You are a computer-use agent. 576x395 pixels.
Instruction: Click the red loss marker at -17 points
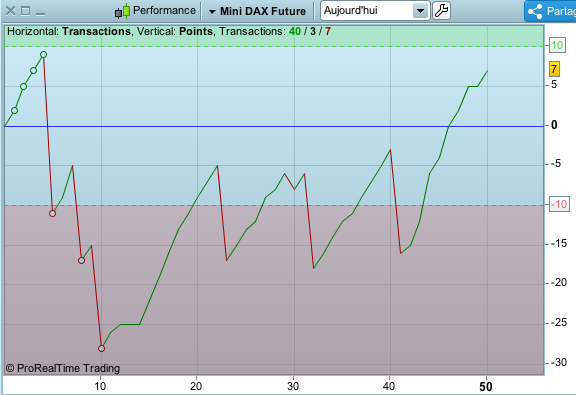click(x=82, y=261)
